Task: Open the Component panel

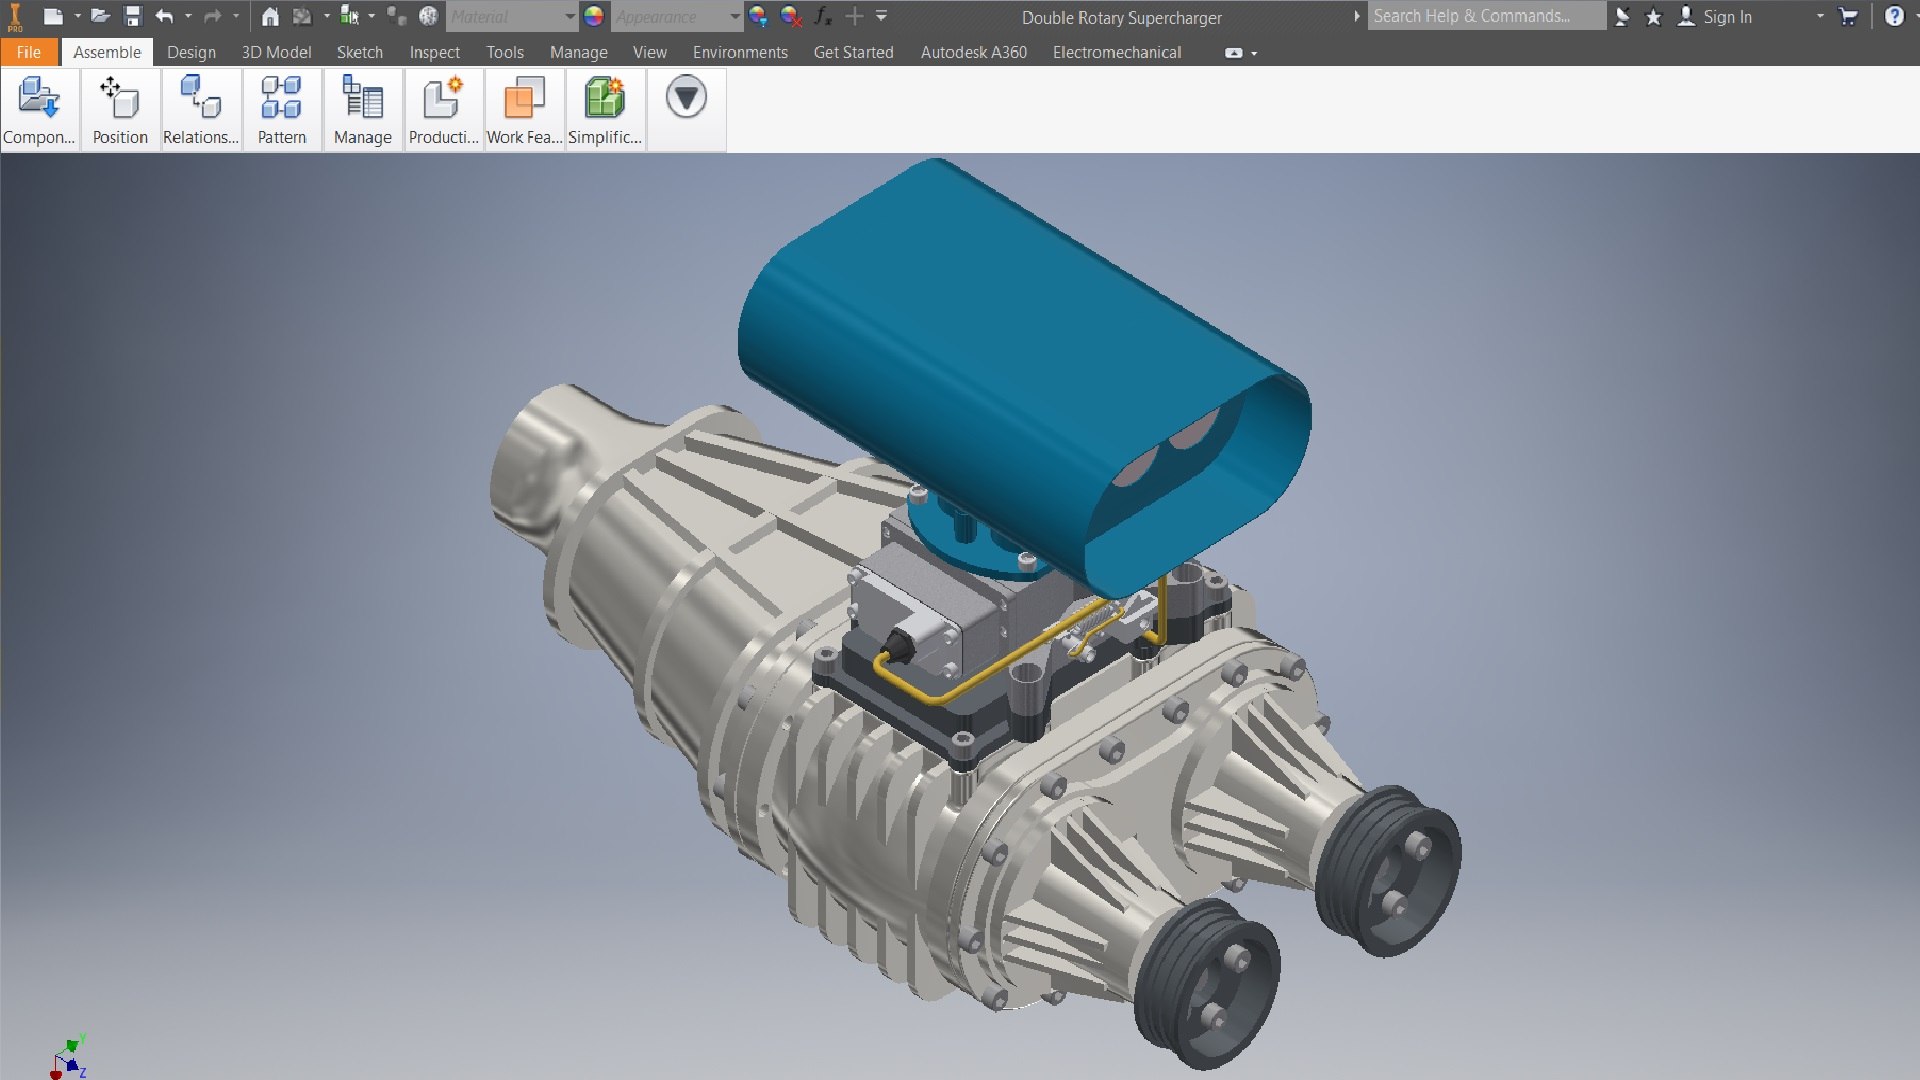Action: pos(39,110)
